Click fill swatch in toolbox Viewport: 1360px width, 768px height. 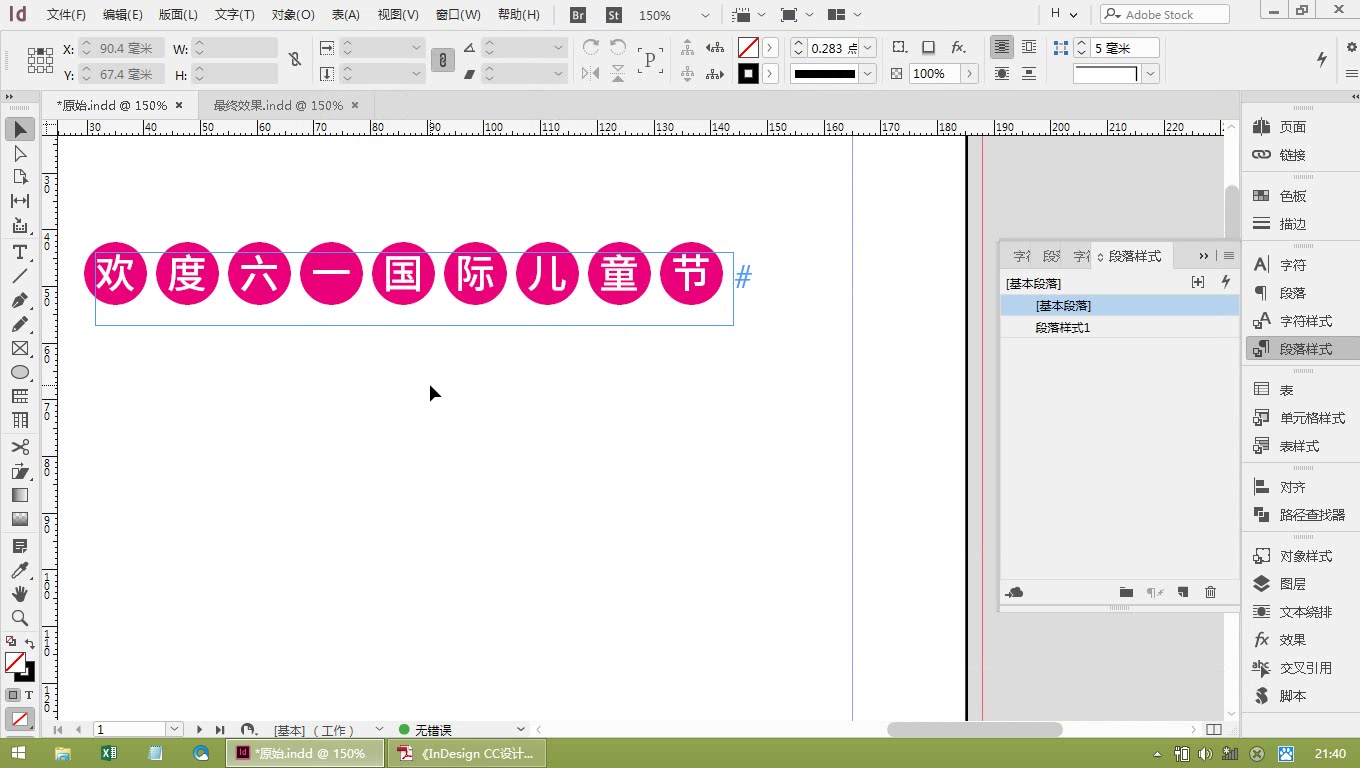tap(15, 662)
